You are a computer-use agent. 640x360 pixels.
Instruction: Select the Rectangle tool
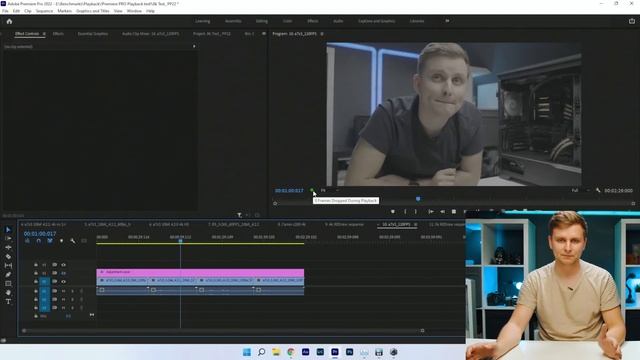(8, 284)
